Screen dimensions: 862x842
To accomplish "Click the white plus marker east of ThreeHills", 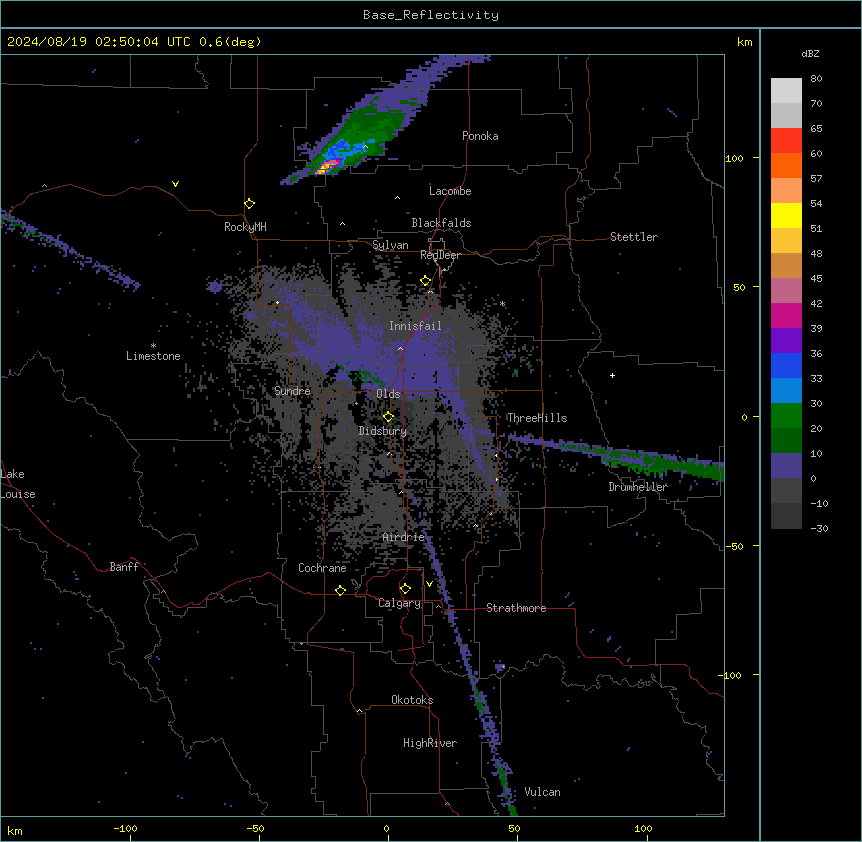I will click(612, 375).
